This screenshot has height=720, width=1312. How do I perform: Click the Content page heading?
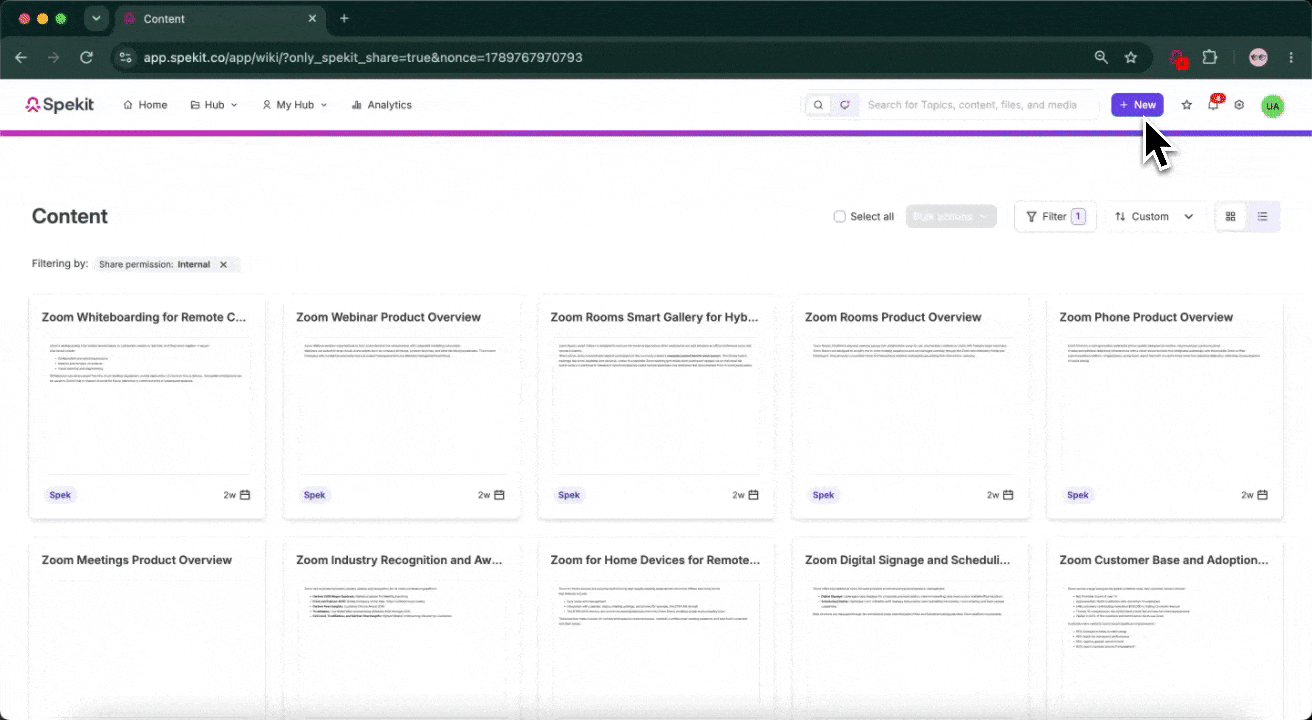pos(70,216)
